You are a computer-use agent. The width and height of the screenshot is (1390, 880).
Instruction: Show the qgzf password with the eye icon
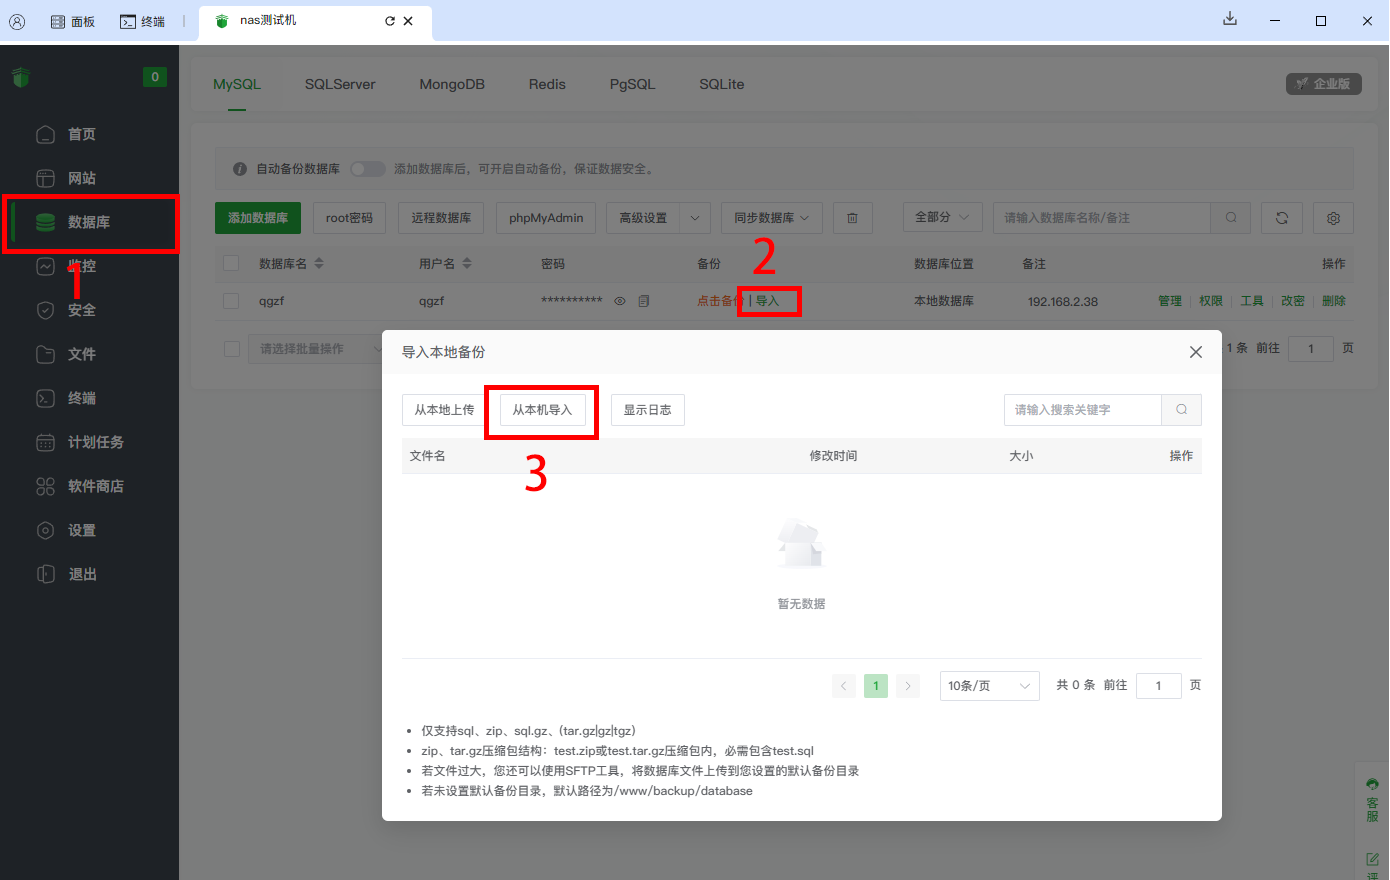click(x=620, y=301)
